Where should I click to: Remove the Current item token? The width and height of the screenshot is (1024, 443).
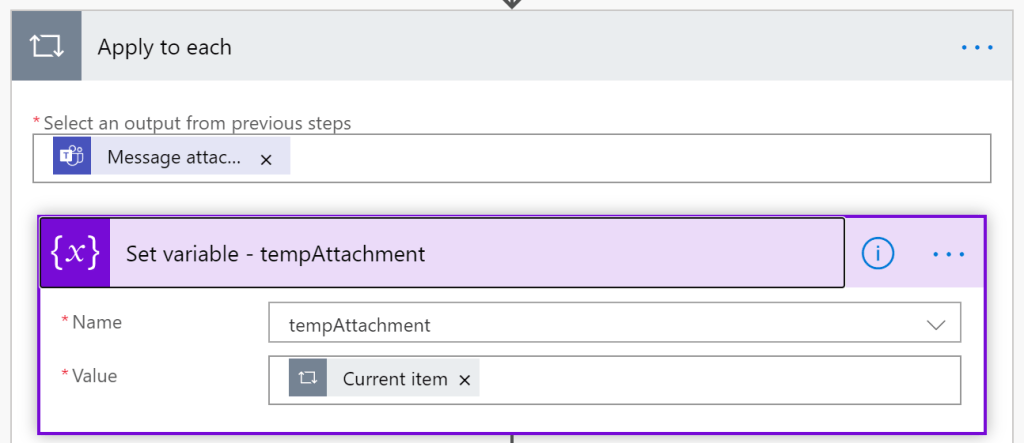coord(464,380)
